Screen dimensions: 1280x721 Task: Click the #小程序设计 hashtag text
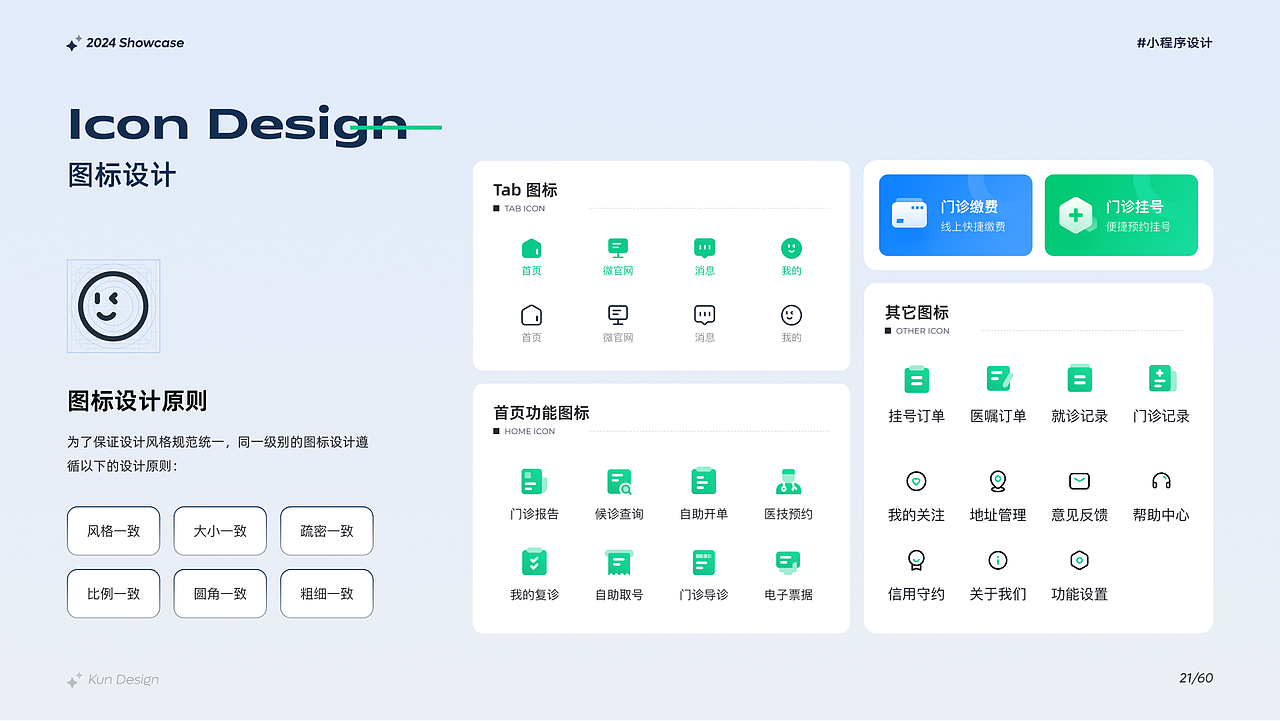click(1175, 43)
